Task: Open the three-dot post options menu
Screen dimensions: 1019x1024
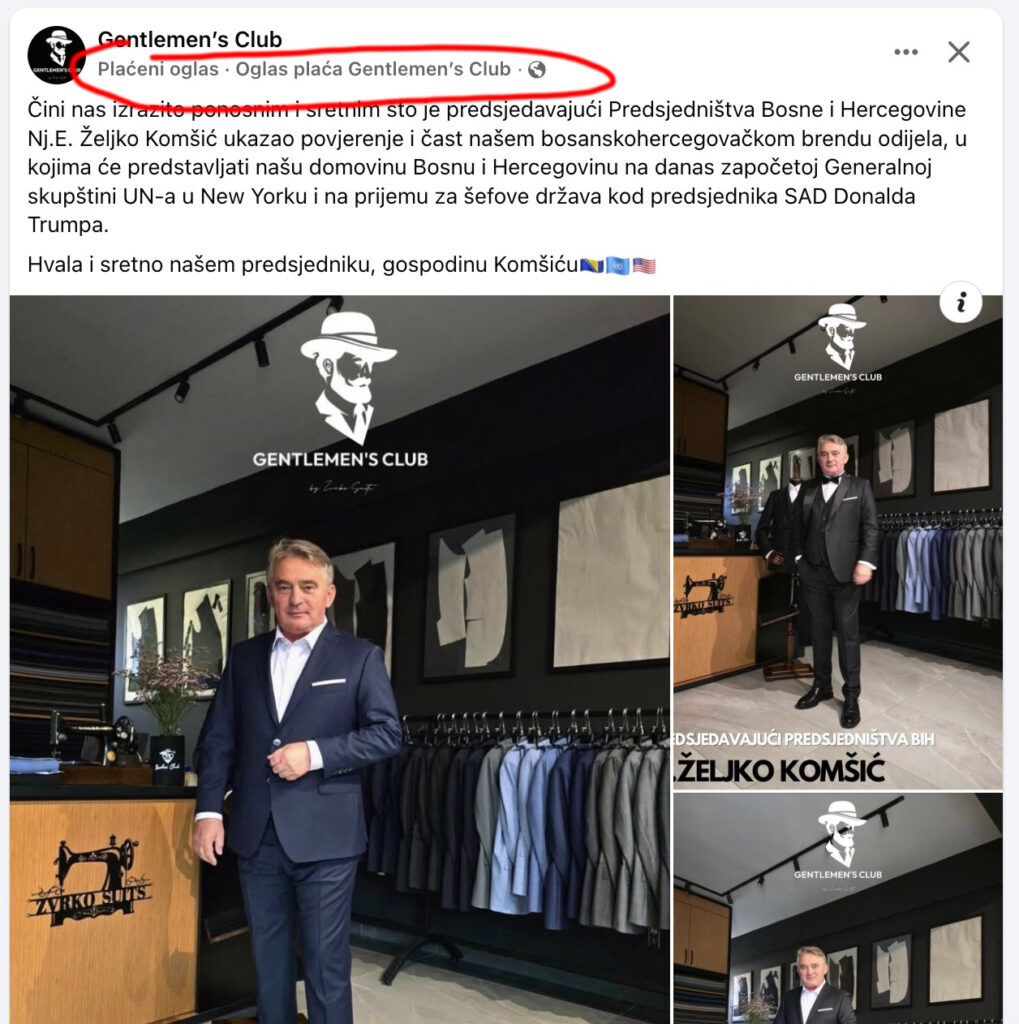Action: [x=906, y=52]
